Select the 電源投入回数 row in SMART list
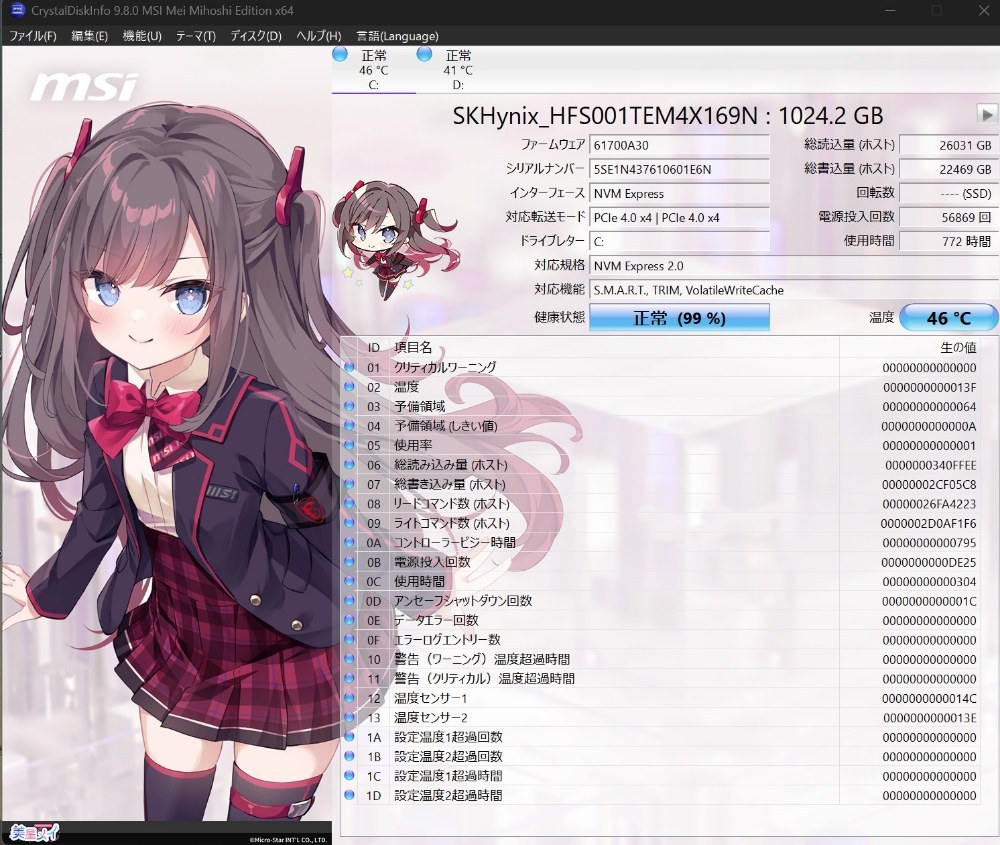The height and width of the screenshot is (845, 1000). tap(661, 562)
